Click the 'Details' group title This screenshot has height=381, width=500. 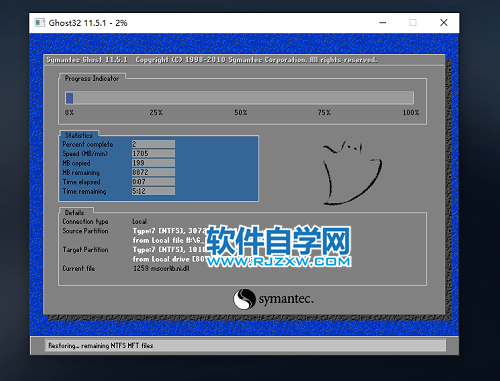(x=74, y=212)
